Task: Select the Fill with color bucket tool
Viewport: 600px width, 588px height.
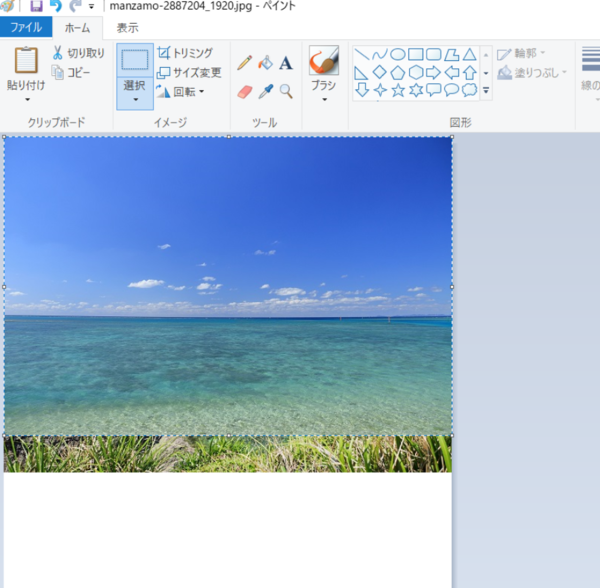Action: pyautogui.click(x=265, y=62)
